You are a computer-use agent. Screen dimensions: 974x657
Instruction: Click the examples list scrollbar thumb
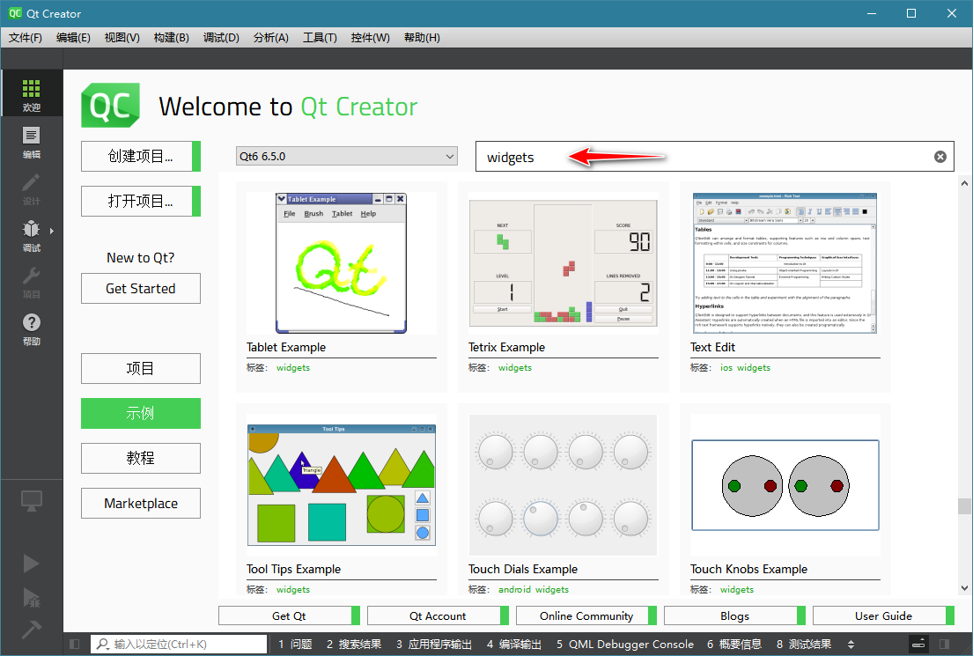coord(964,506)
